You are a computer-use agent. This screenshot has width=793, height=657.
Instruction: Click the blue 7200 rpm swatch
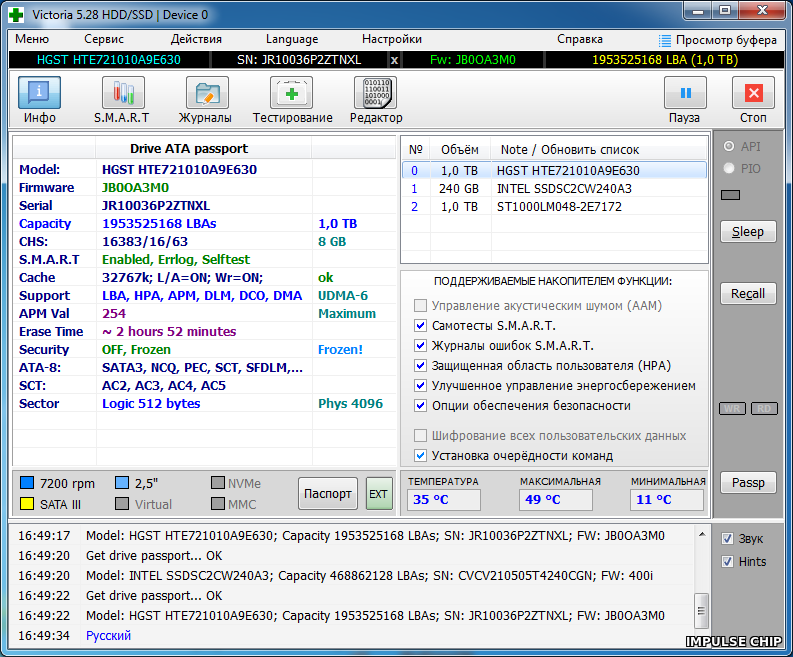pyautogui.click(x=27, y=483)
